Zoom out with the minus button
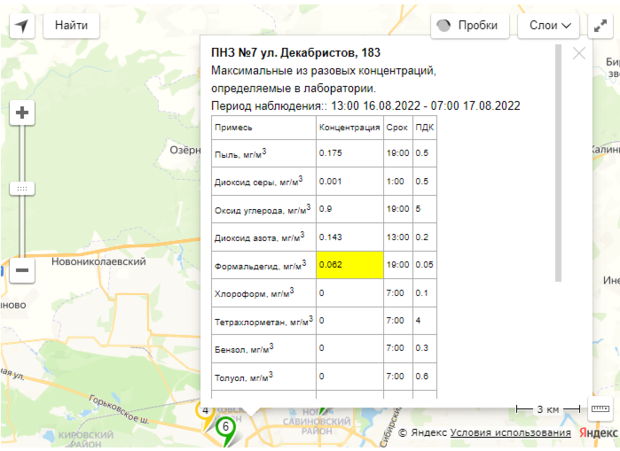Image resolution: width=620 pixels, height=451 pixels. 23,269
